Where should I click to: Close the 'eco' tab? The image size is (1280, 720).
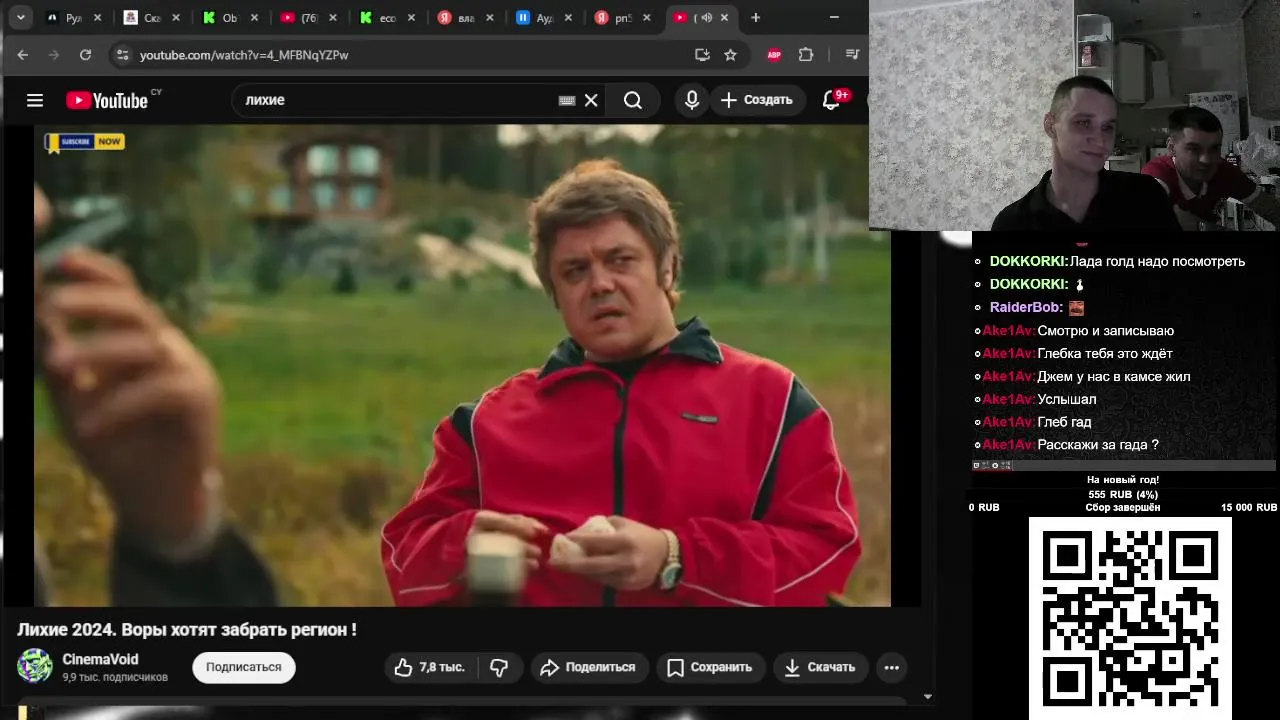411,17
